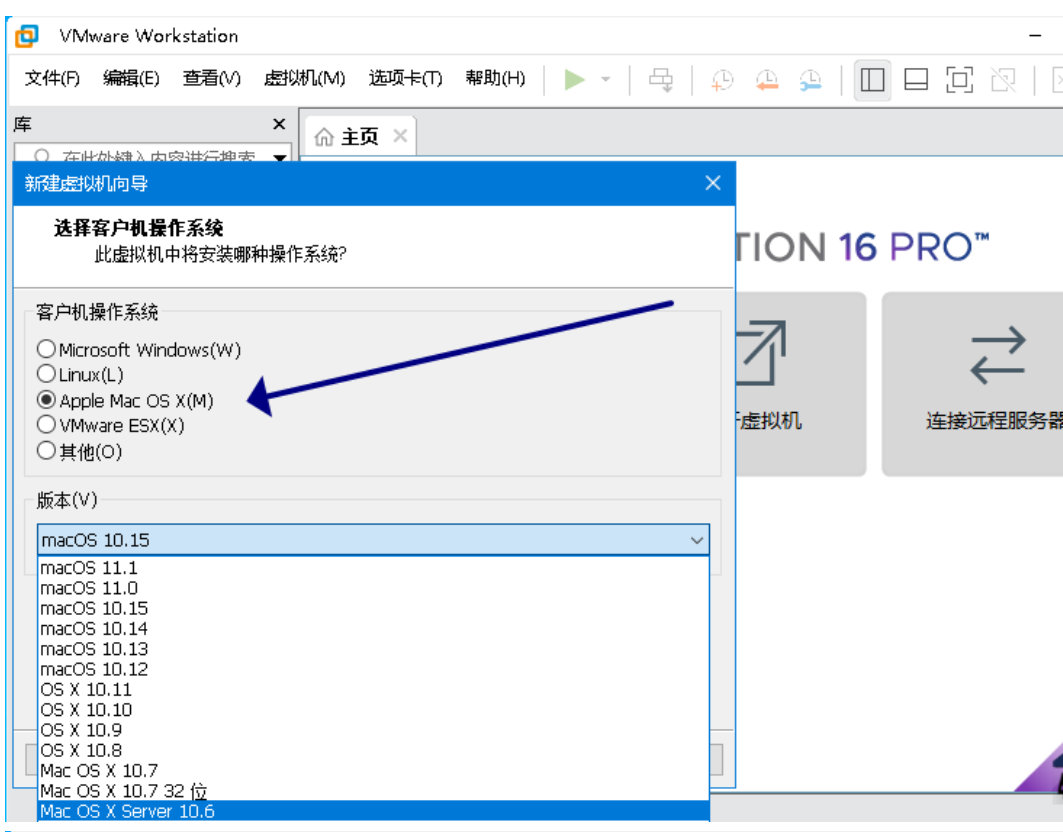This screenshot has width=1063, height=832.
Task: Enter full screen mode via toolbar icon
Action: coord(959,80)
